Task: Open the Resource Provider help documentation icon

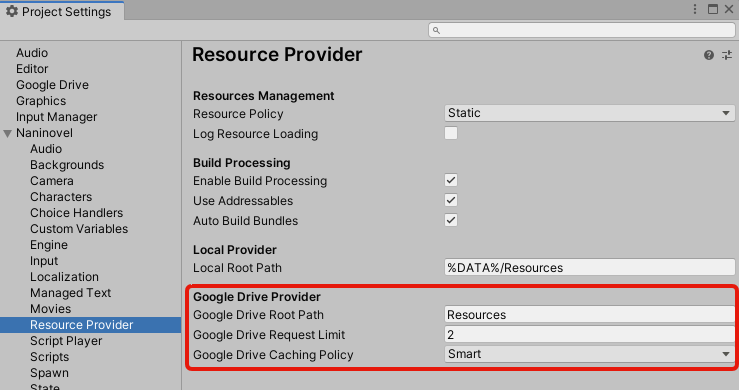Action: click(708, 55)
